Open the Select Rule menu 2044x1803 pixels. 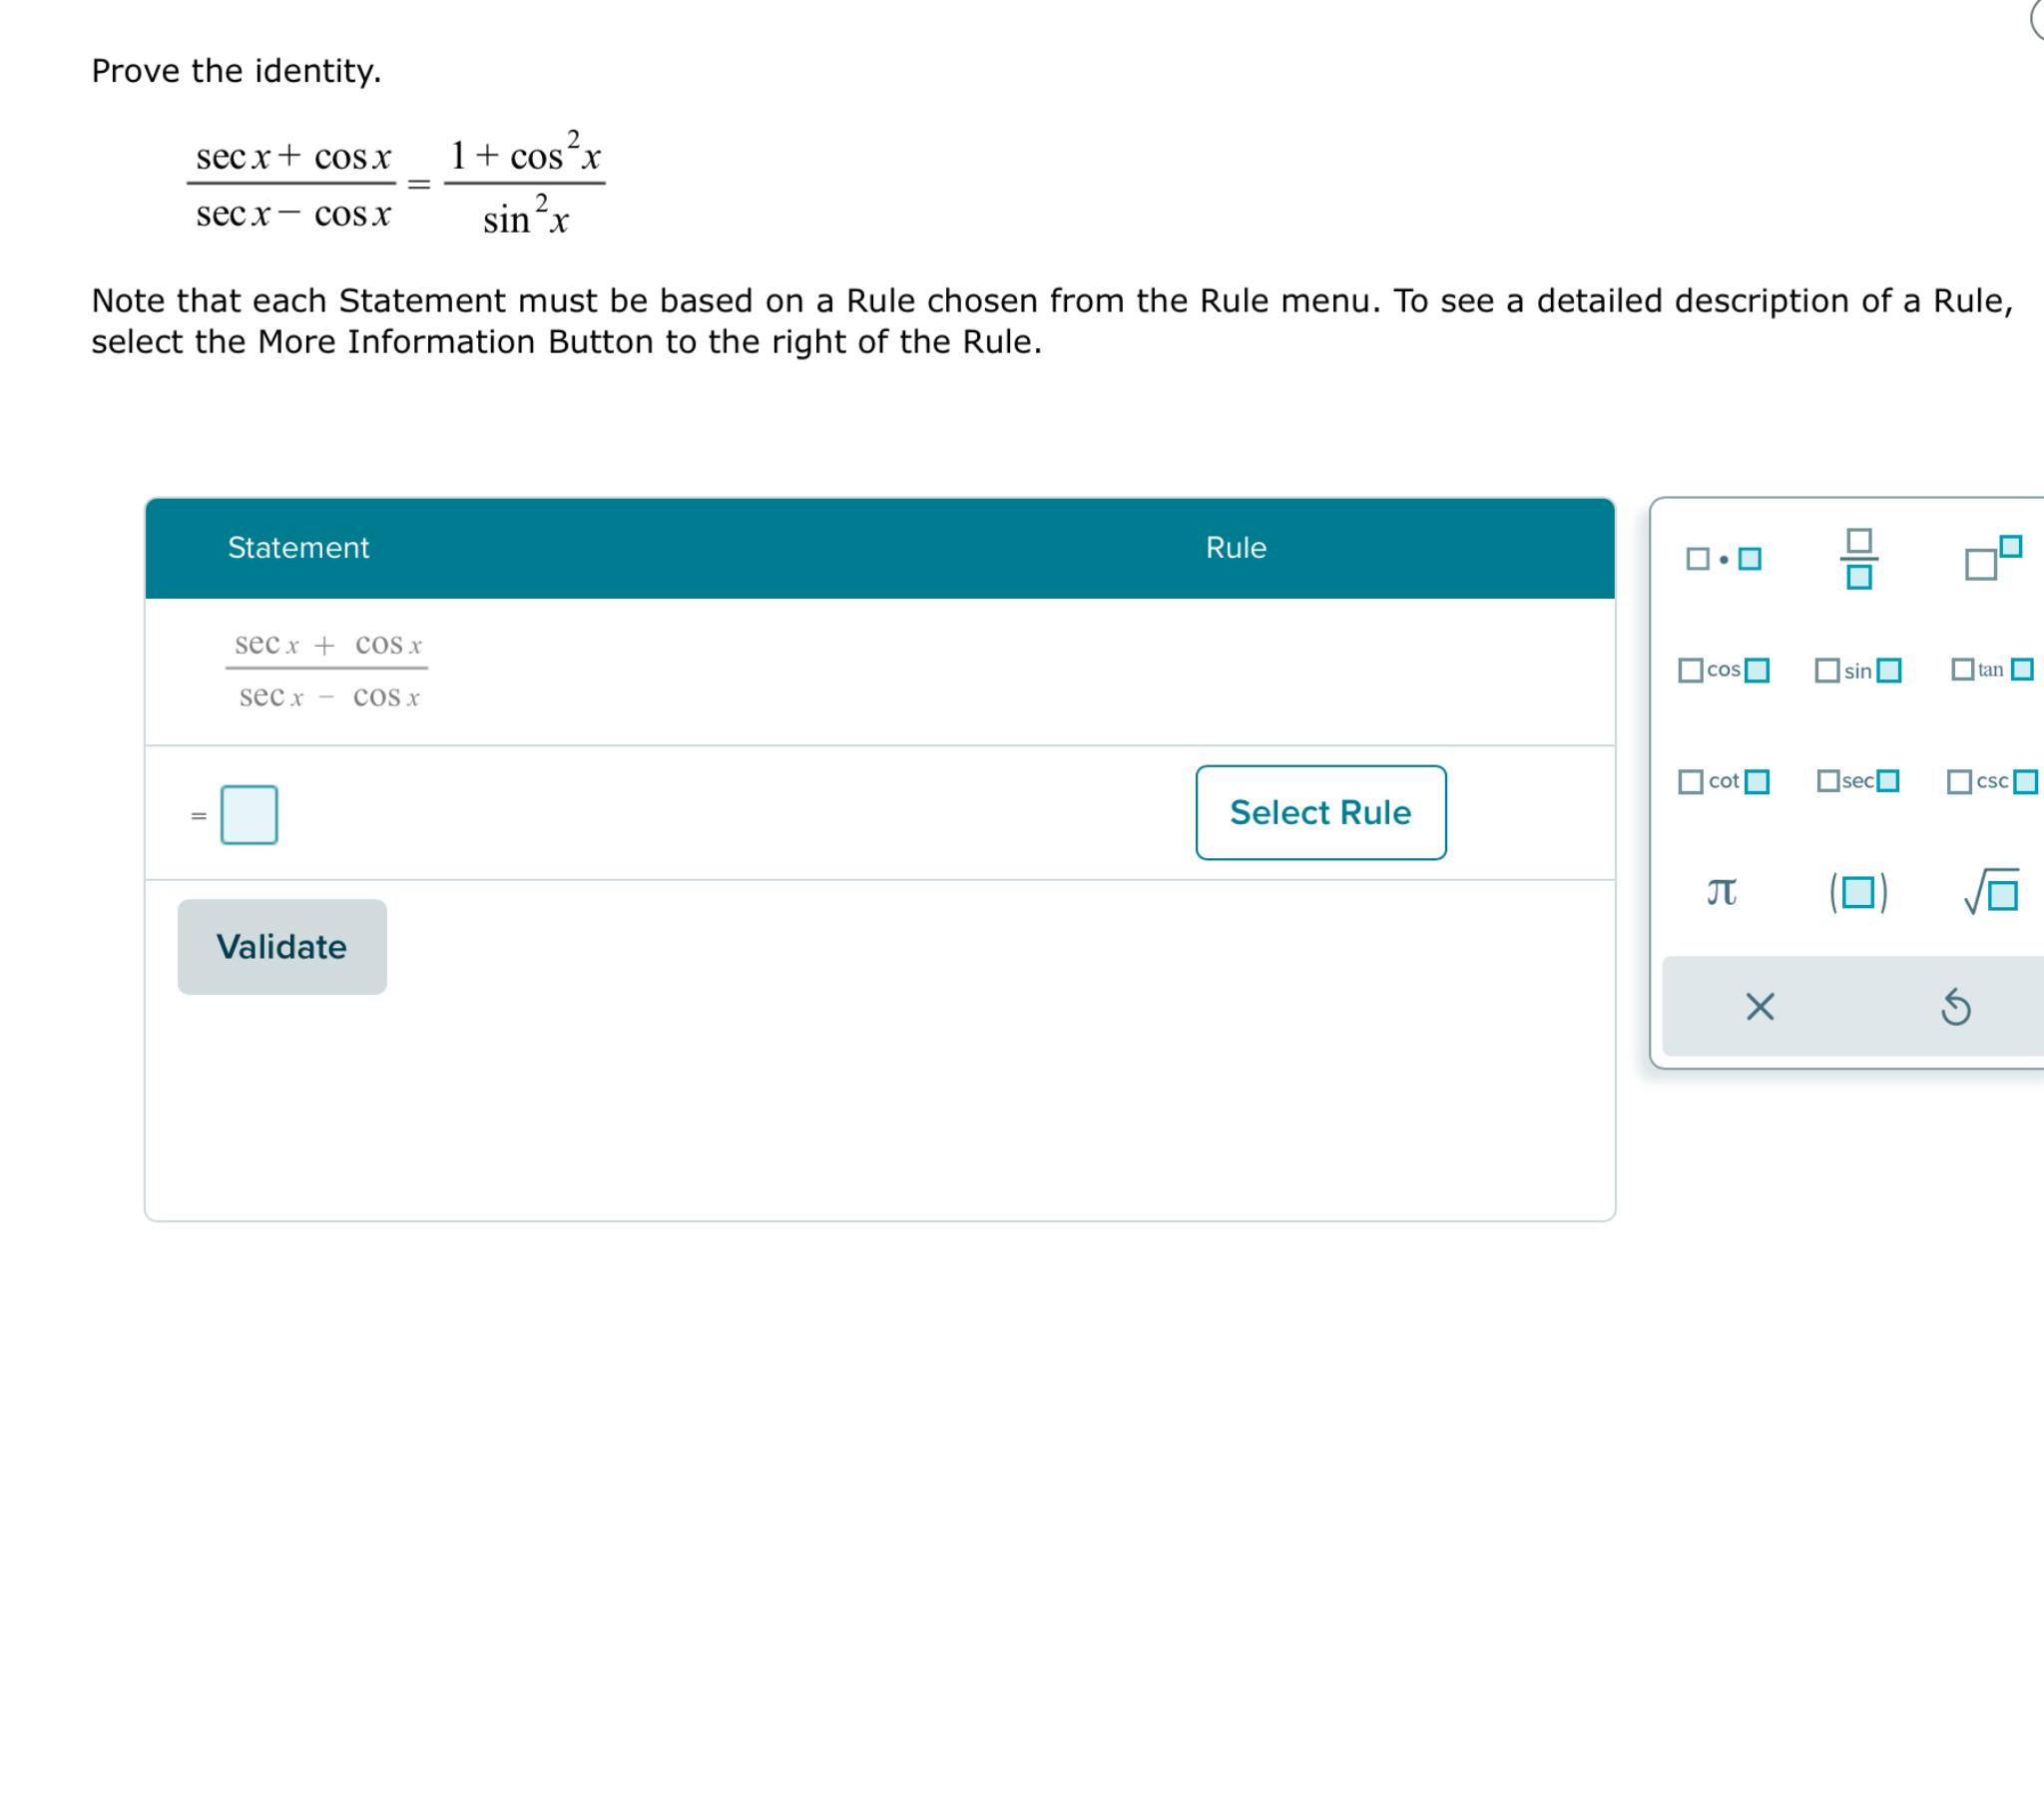coord(1321,812)
